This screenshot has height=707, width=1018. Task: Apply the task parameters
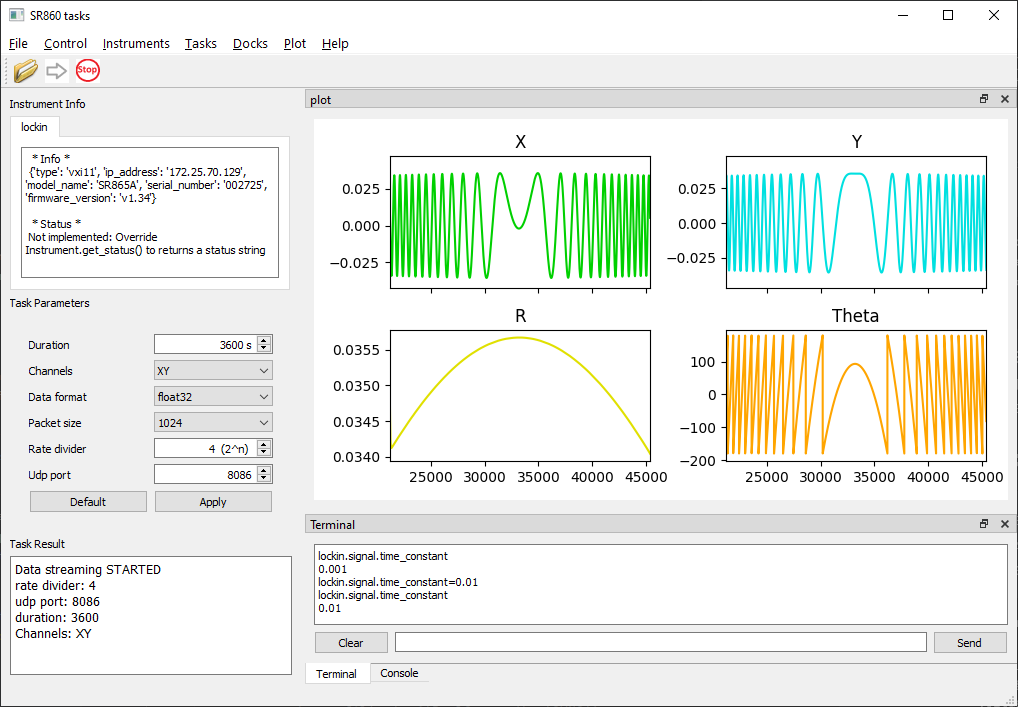tap(213, 501)
